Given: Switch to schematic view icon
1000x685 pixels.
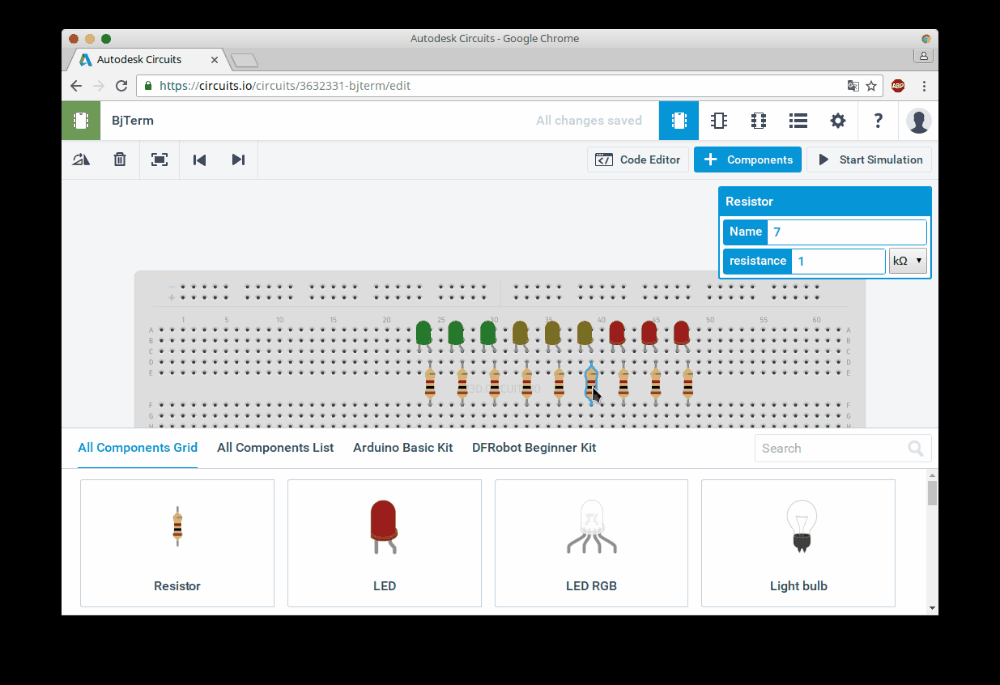Looking at the screenshot, I should coord(719,121).
